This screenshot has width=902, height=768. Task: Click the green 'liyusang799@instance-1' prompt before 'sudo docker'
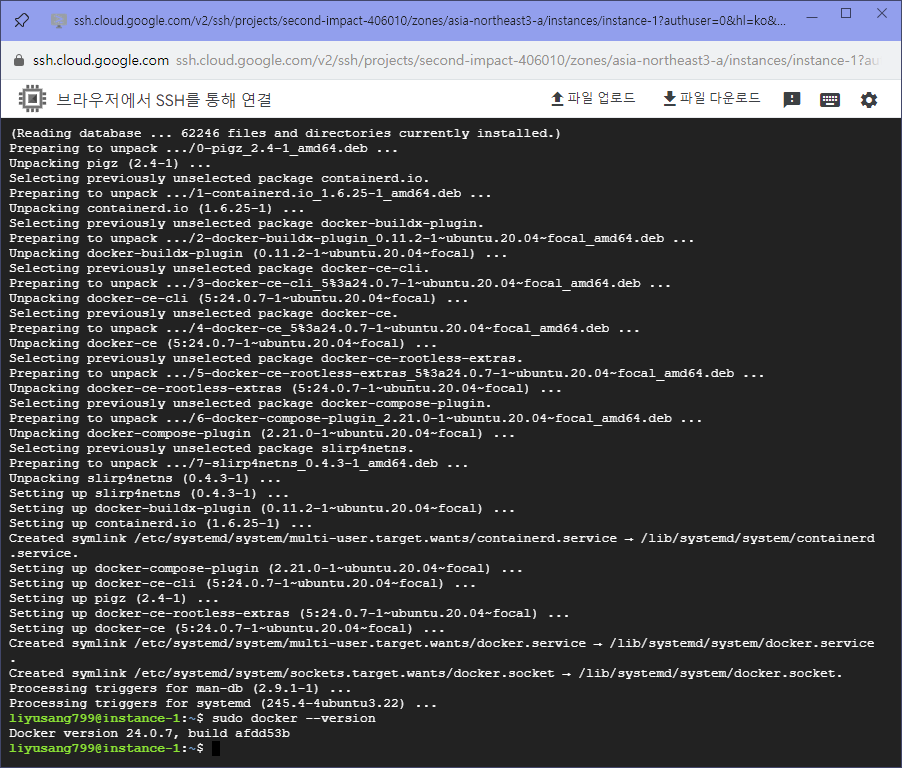94,719
